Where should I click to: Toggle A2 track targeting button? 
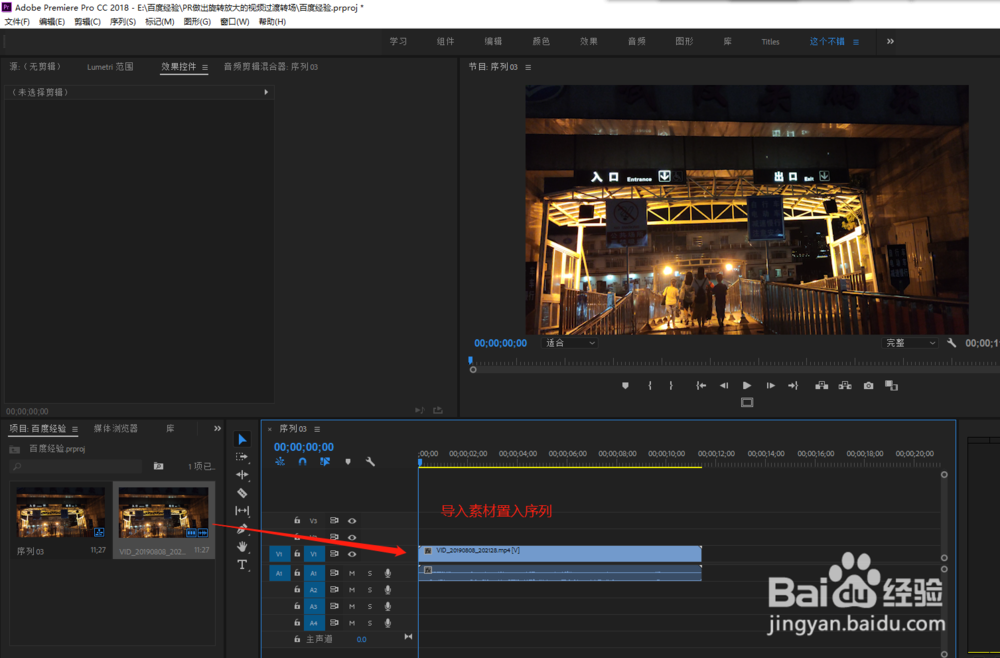(314, 590)
